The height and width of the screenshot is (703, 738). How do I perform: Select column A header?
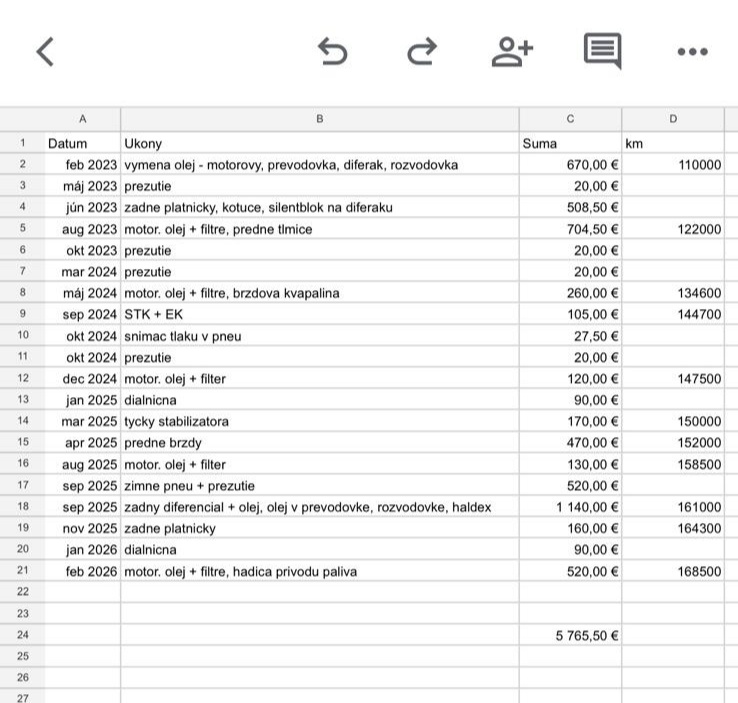tap(82, 119)
